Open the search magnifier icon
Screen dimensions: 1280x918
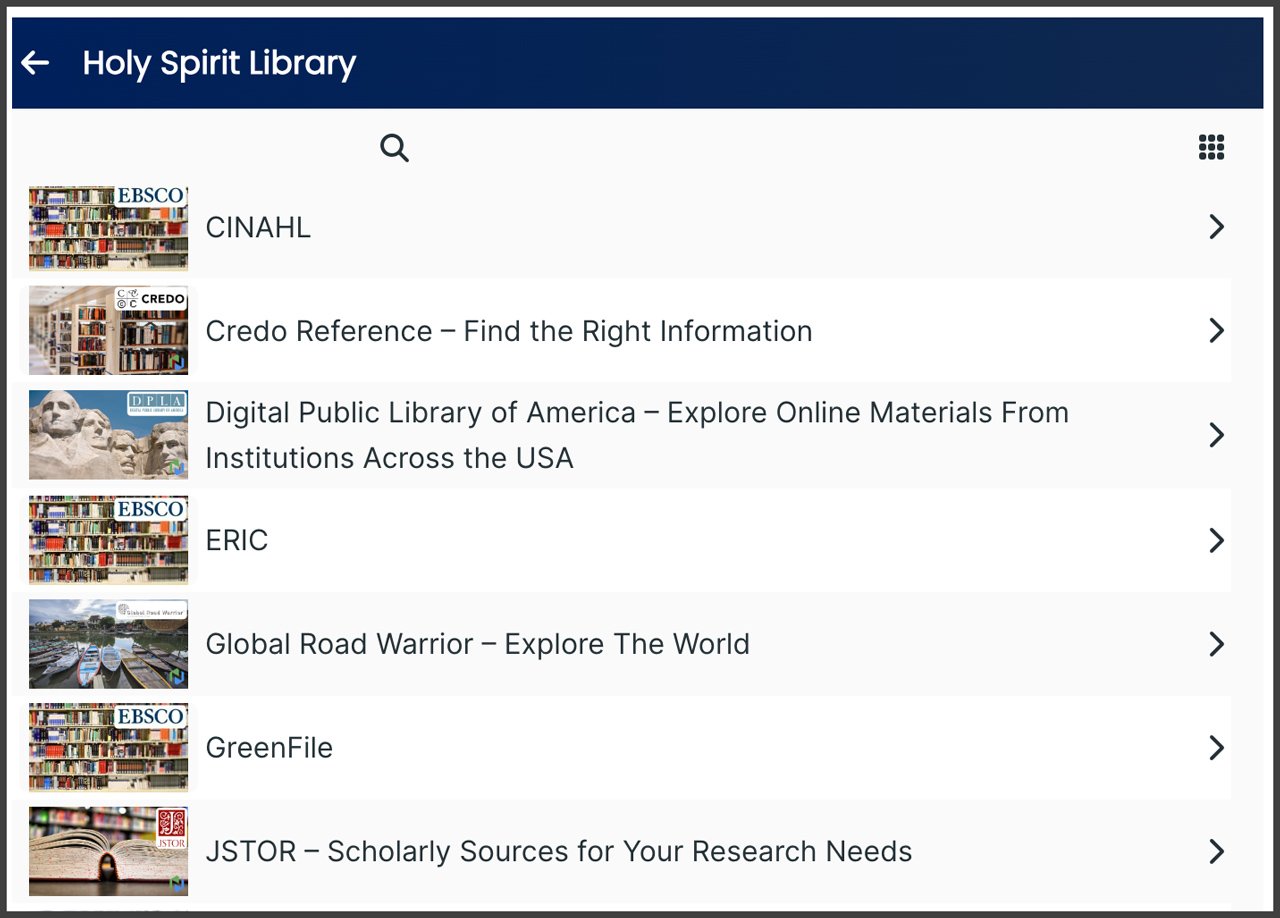(395, 148)
